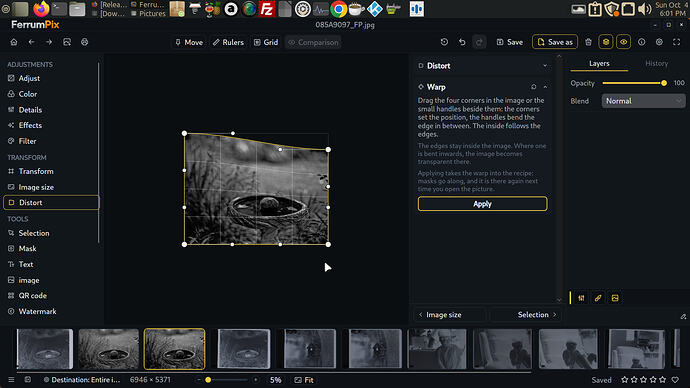Click the adjustments sliders icon below layers
690x388 pixels.
coord(581,298)
